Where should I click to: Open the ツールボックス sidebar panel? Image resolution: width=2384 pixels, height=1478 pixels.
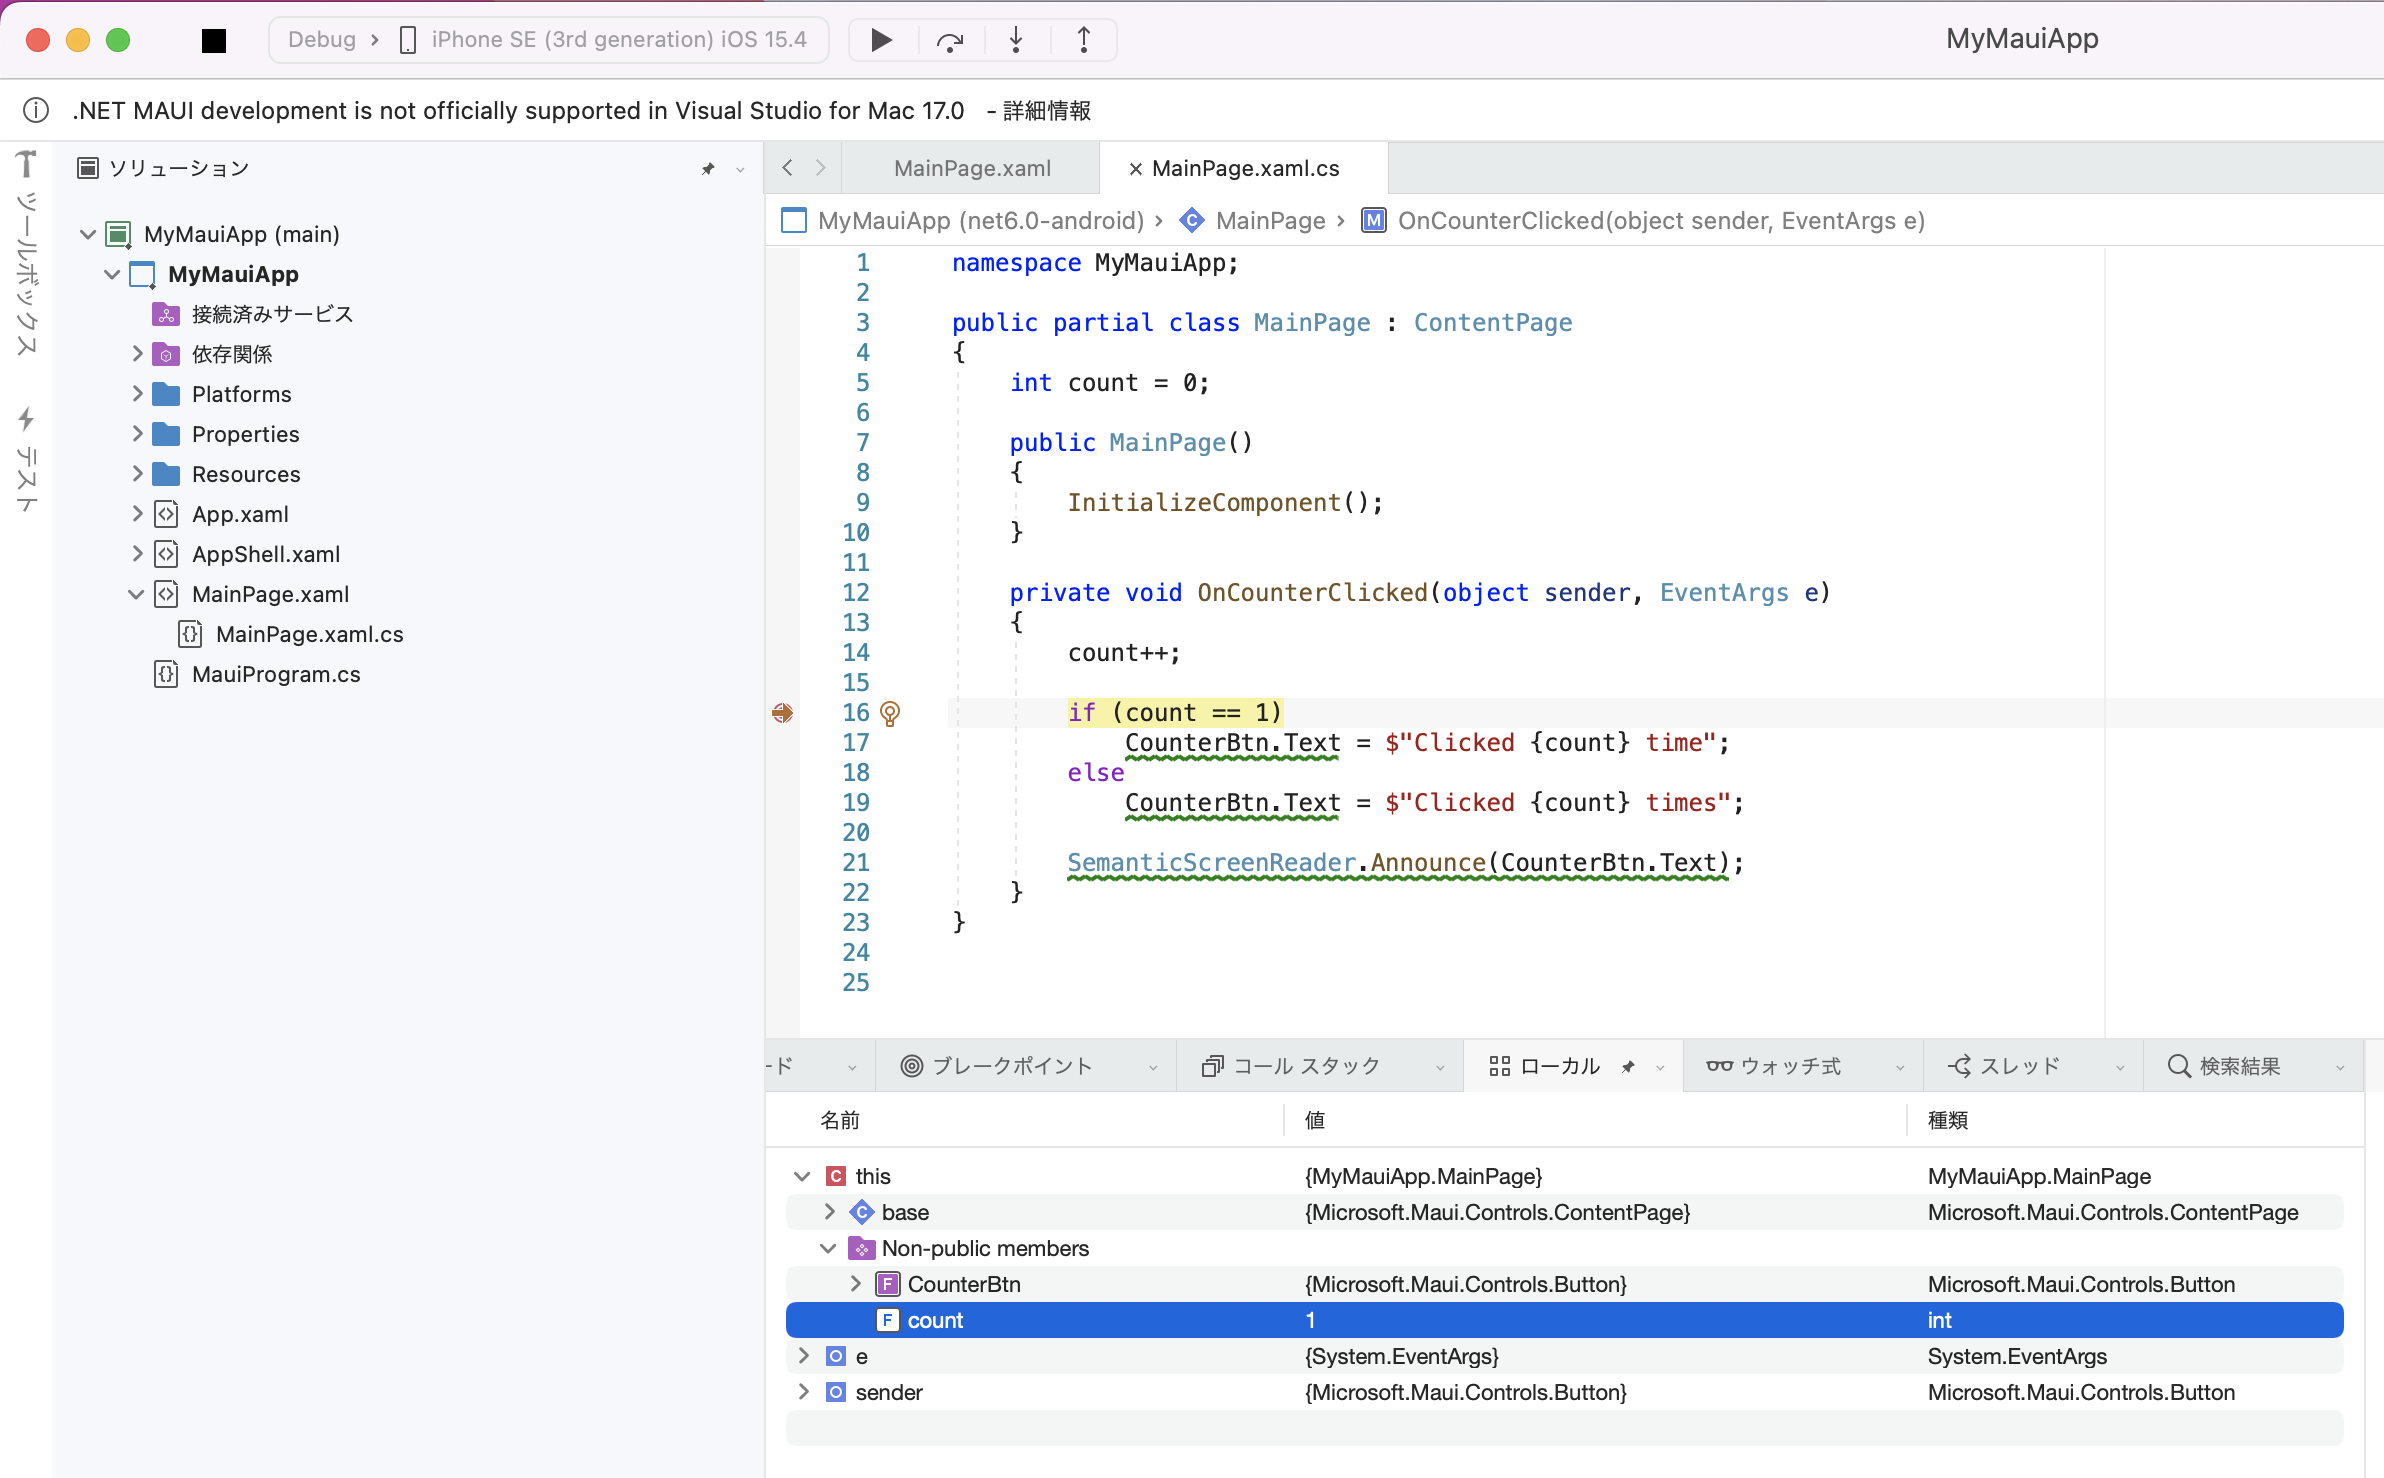[x=26, y=250]
